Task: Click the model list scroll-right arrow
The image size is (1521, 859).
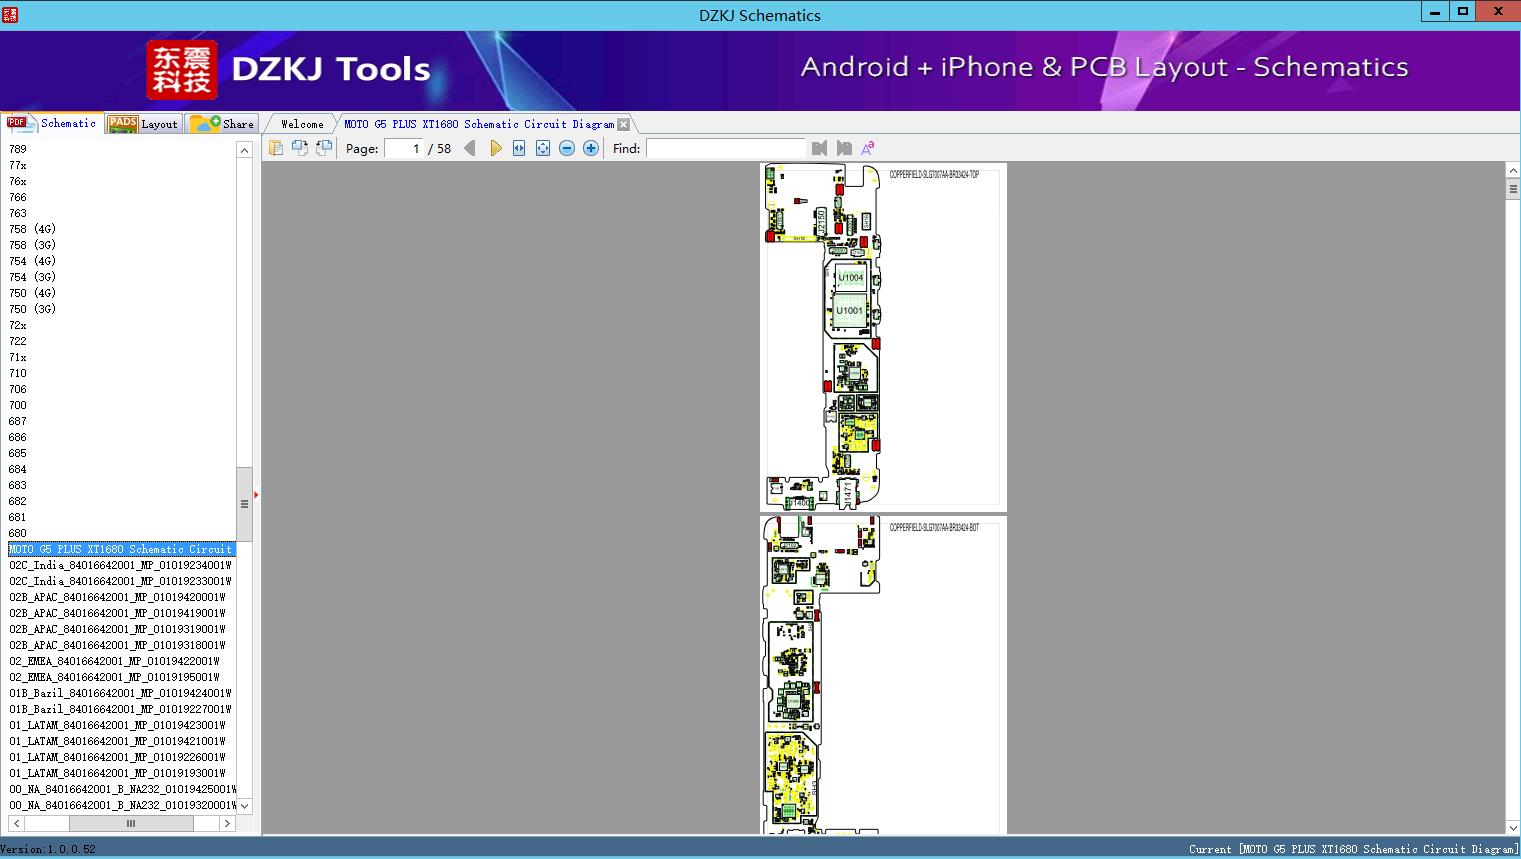Action: pyautogui.click(x=227, y=823)
